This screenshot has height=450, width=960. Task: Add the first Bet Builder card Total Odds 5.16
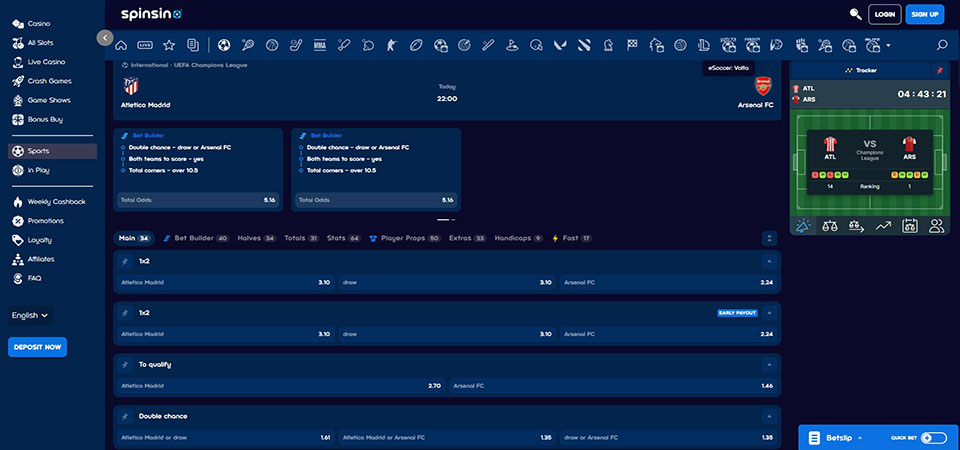pos(197,200)
